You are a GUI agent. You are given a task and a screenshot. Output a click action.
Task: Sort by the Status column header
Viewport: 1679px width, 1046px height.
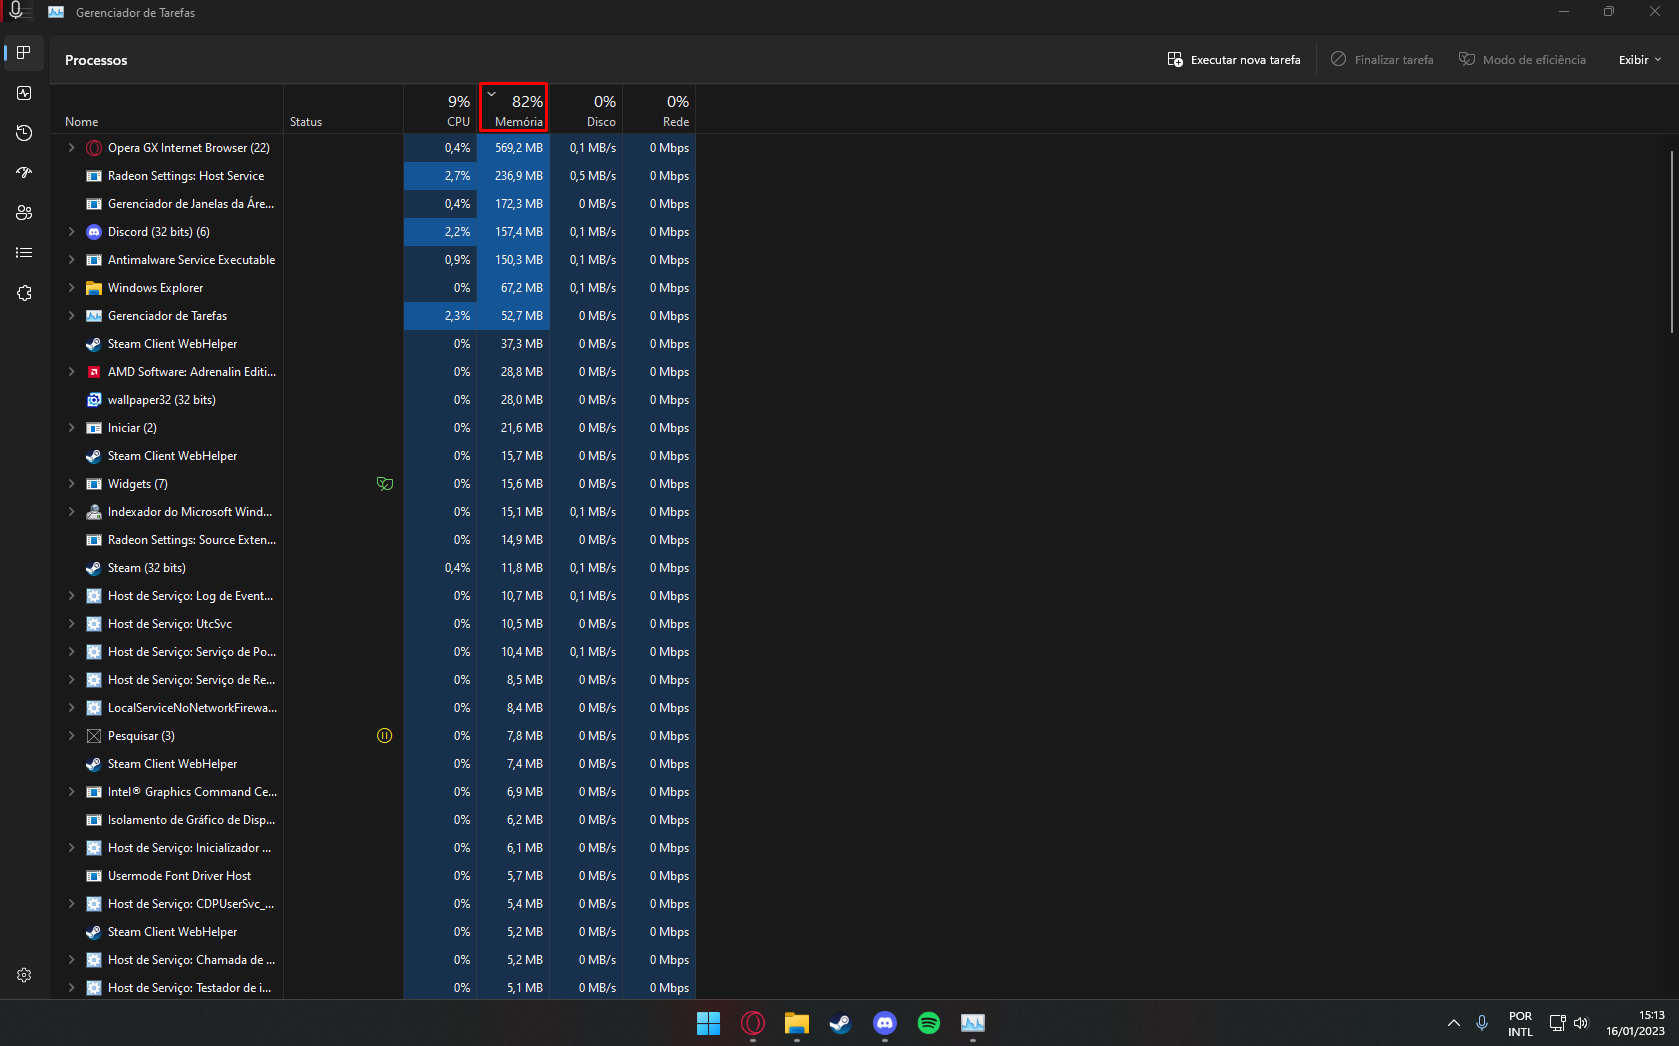tap(343, 109)
